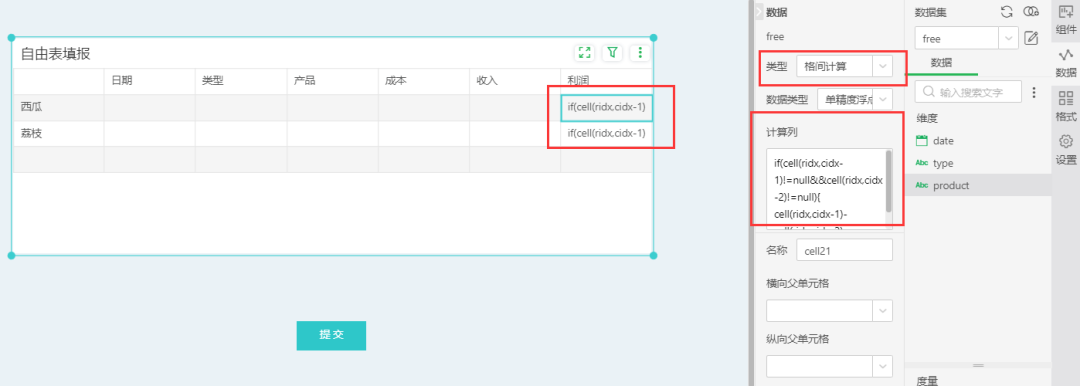This screenshot has height=386, width=1080.
Task: Click the 名称 cell21 input field
Action: pyautogui.click(x=844, y=250)
